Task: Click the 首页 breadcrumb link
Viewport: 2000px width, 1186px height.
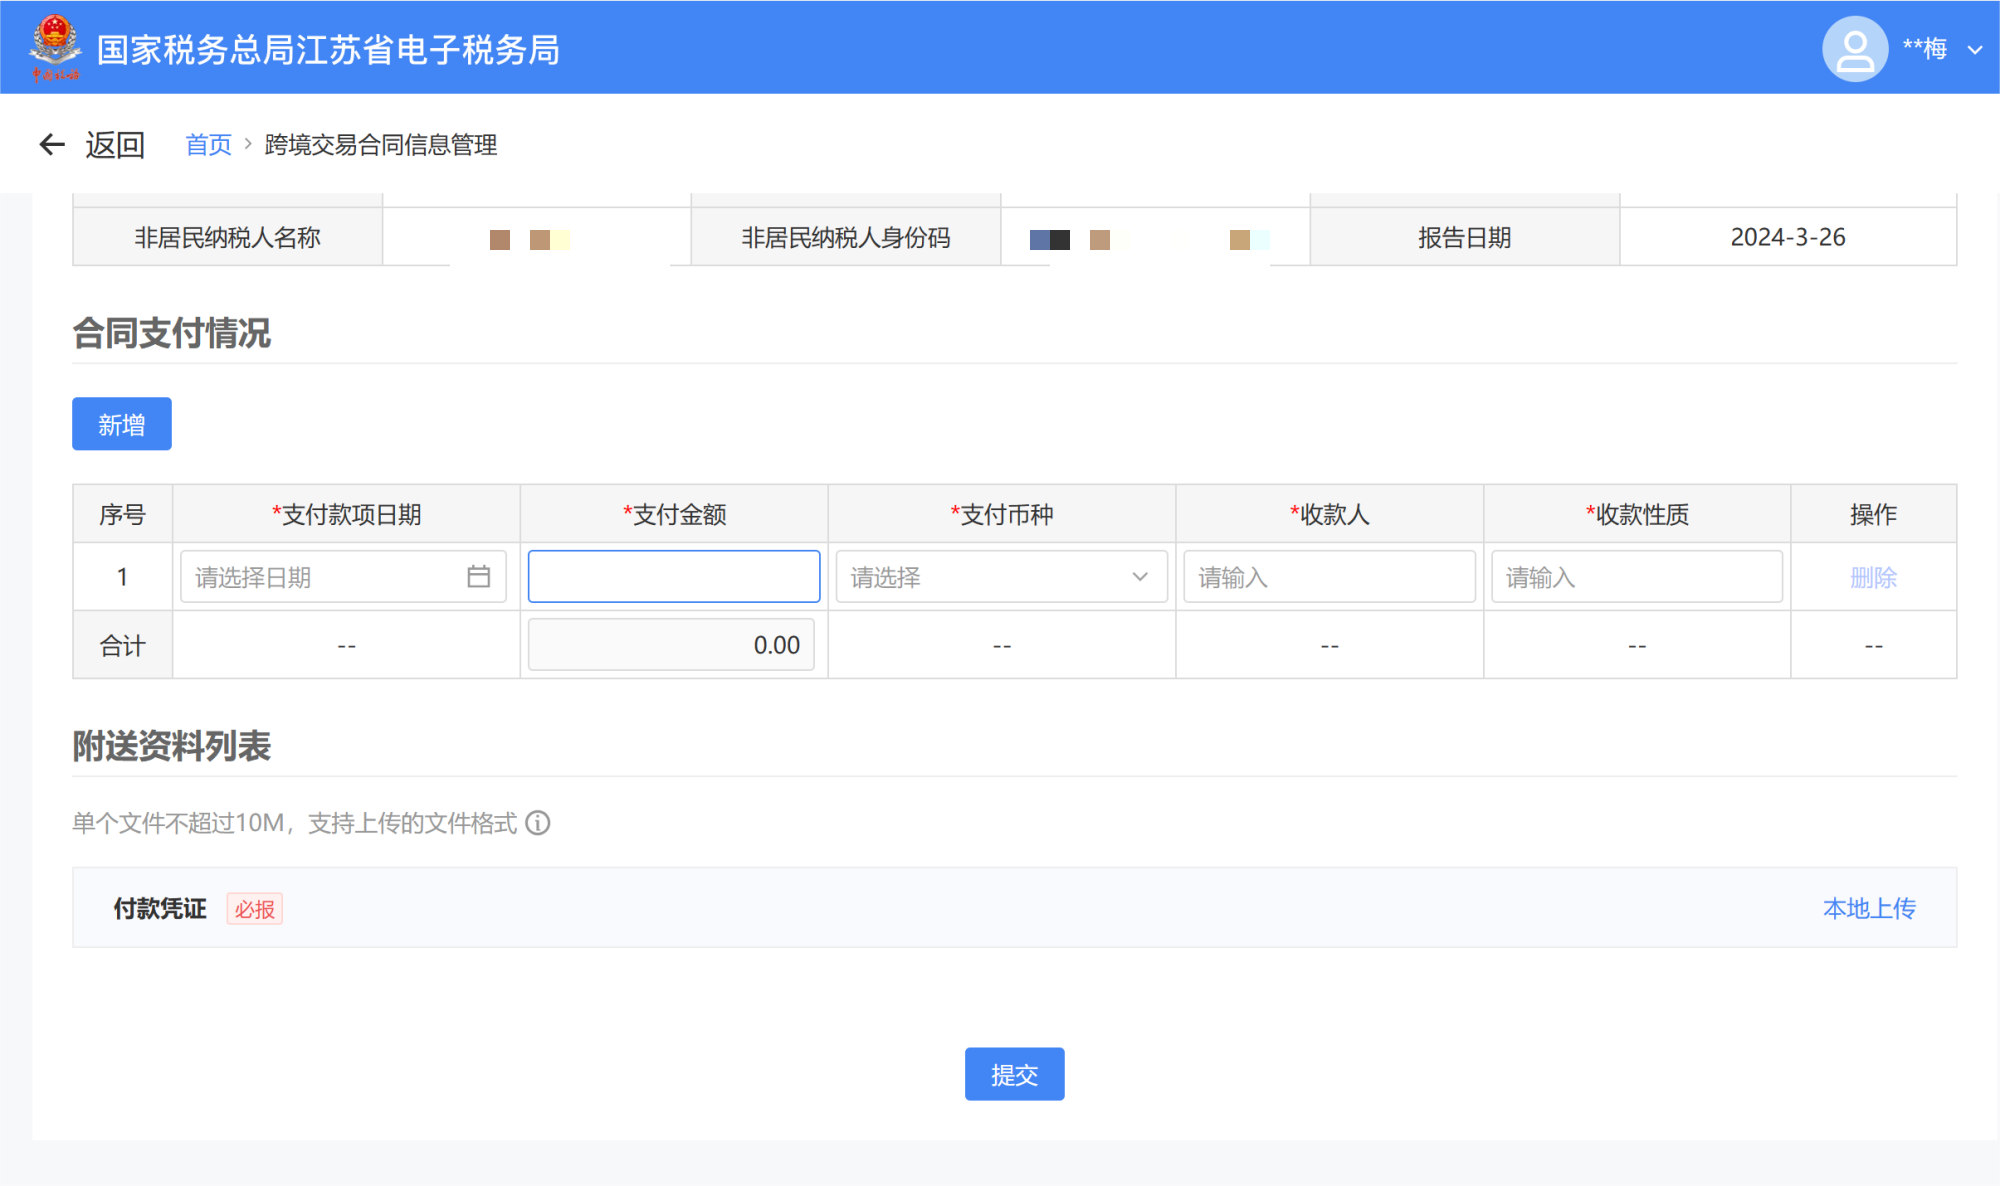Action: coord(208,145)
